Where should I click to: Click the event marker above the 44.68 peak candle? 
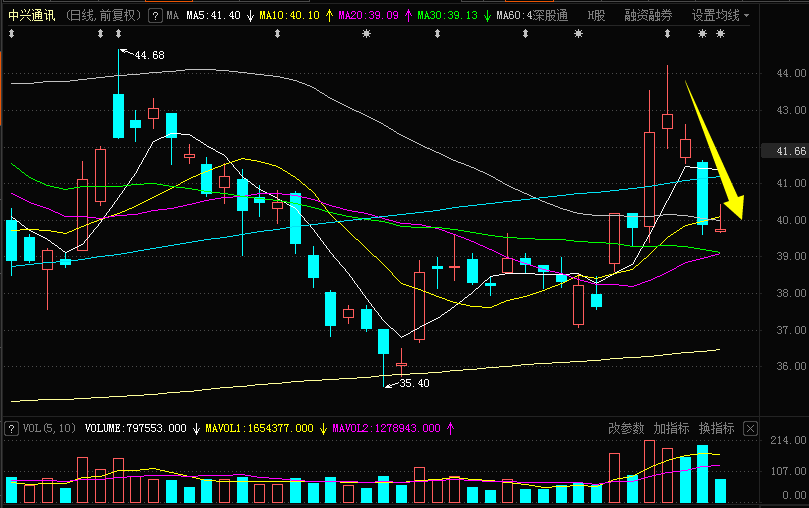pos(119,34)
